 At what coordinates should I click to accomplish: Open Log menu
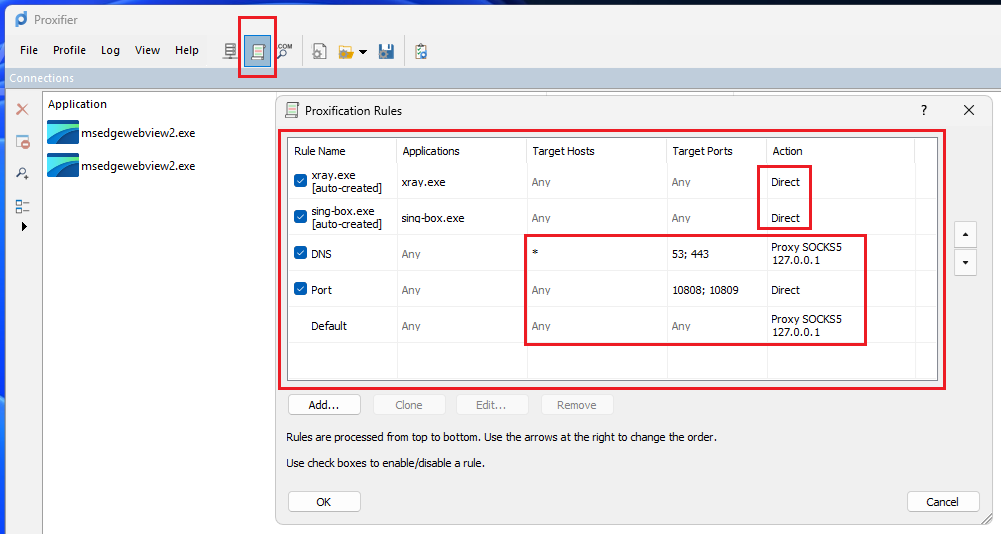click(x=110, y=50)
